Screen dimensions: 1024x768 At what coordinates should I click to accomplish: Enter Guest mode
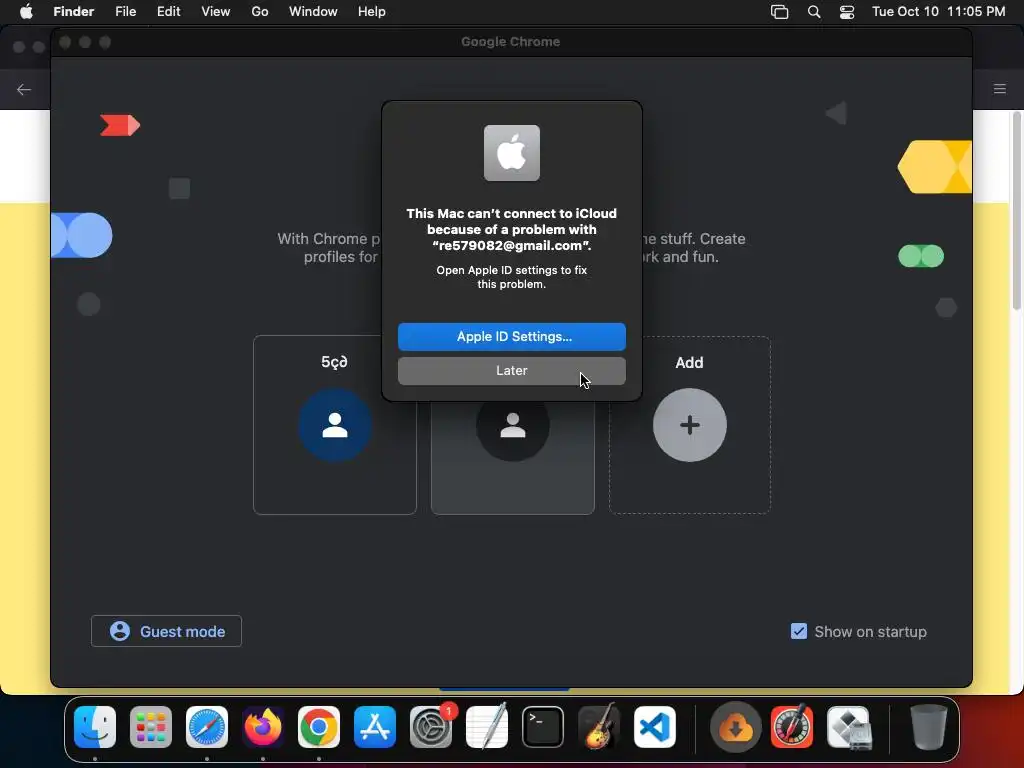pos(167,632)
